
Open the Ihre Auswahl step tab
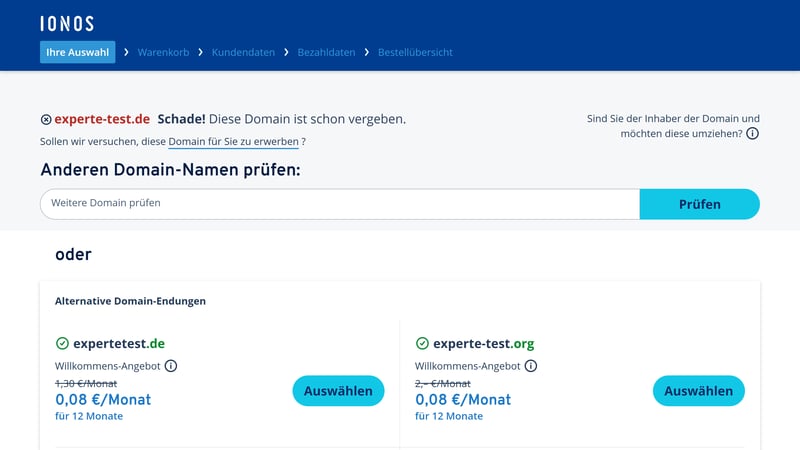pyautogui.click(x=77, y=52)
